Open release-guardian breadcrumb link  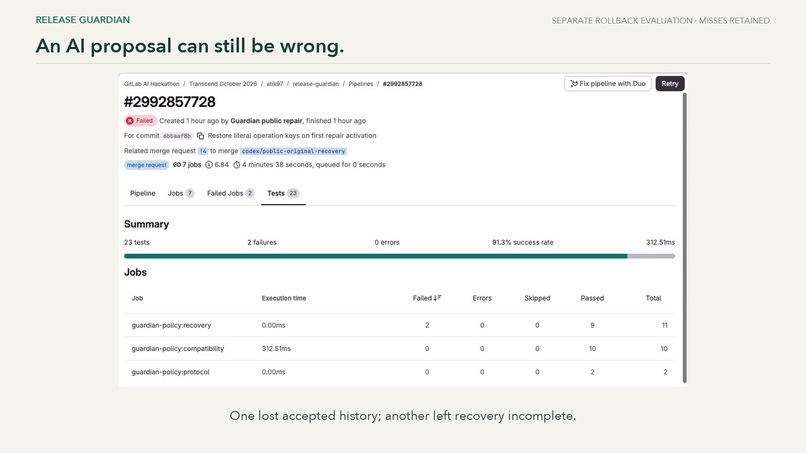[x=316, y=84]
